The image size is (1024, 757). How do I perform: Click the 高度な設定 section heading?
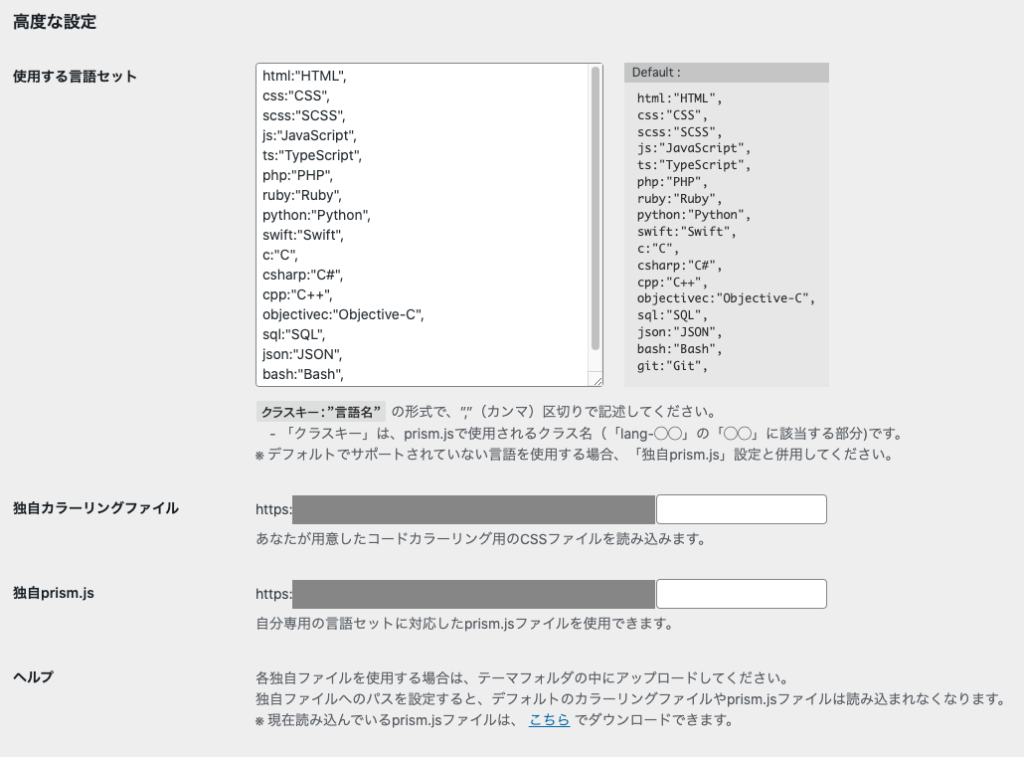(x=54, y=22)
